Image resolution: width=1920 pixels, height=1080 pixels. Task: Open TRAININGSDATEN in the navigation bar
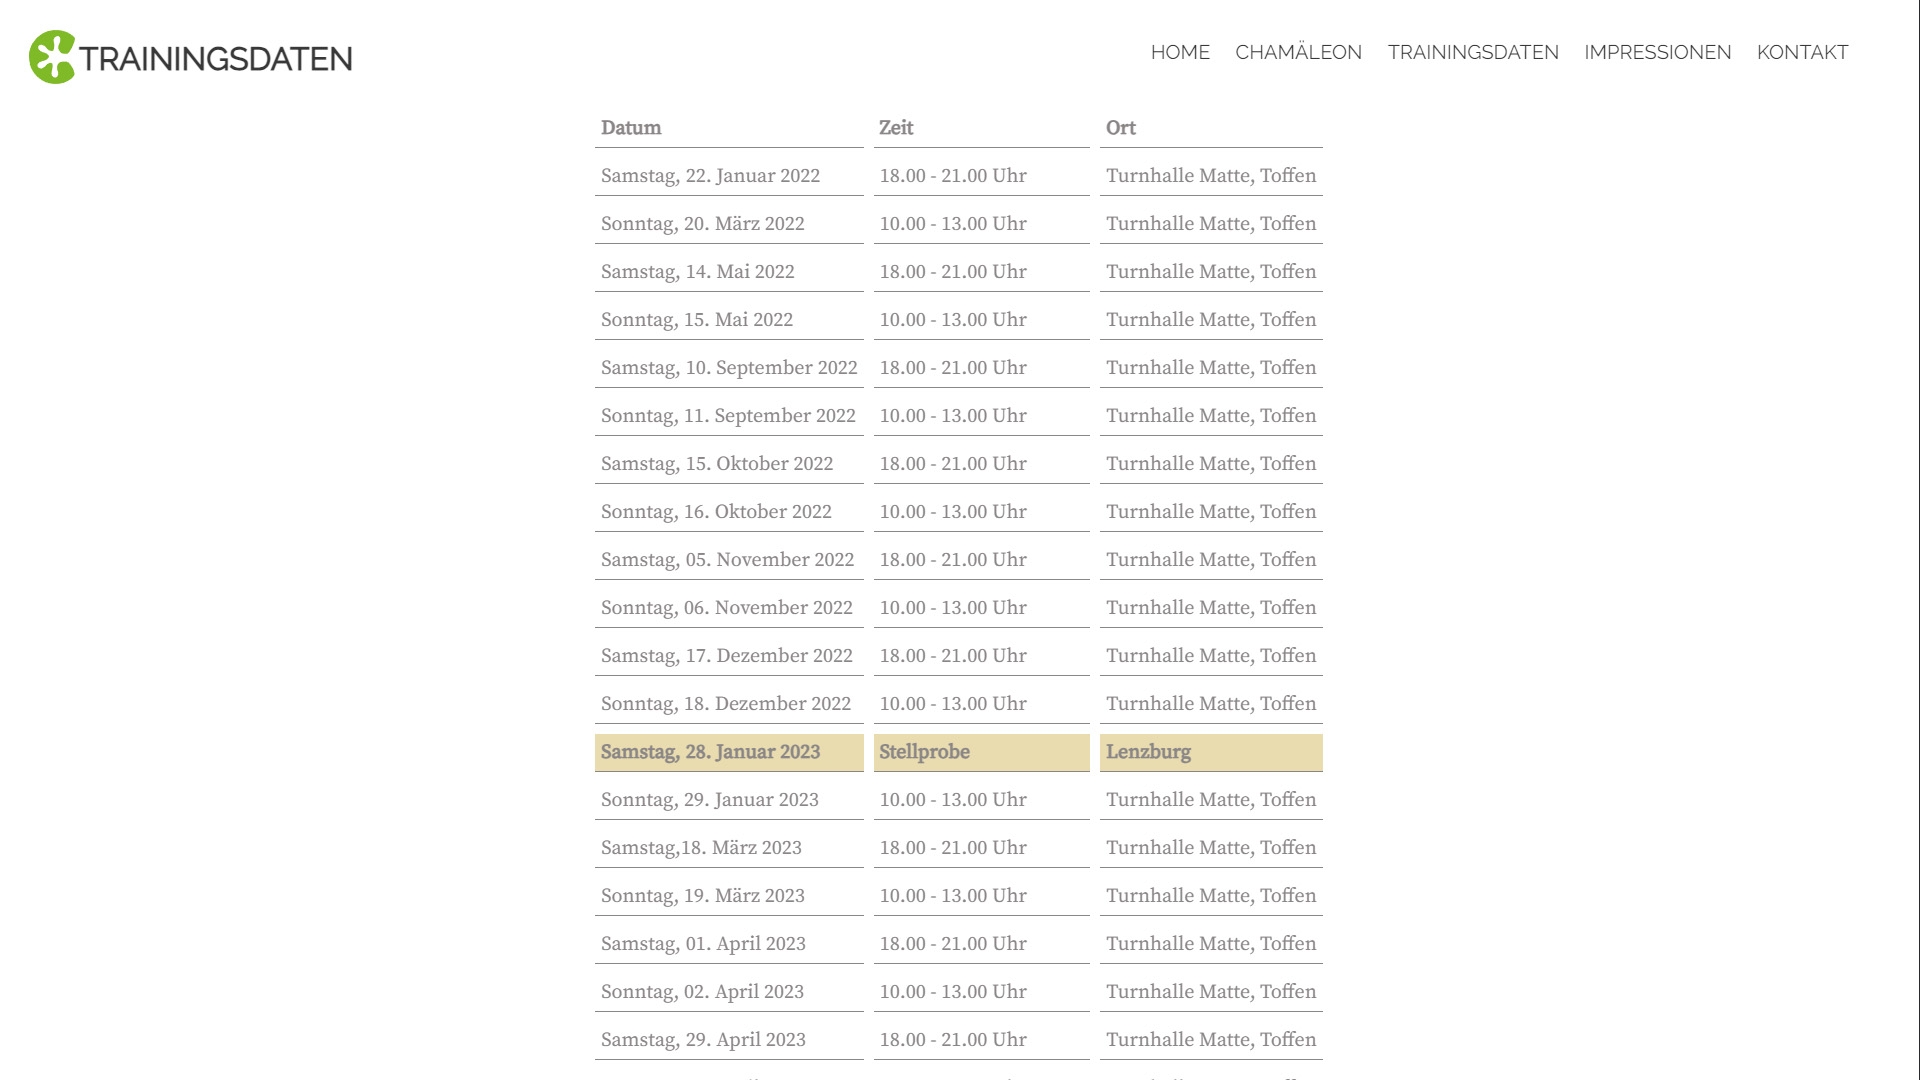point(1473,52)
